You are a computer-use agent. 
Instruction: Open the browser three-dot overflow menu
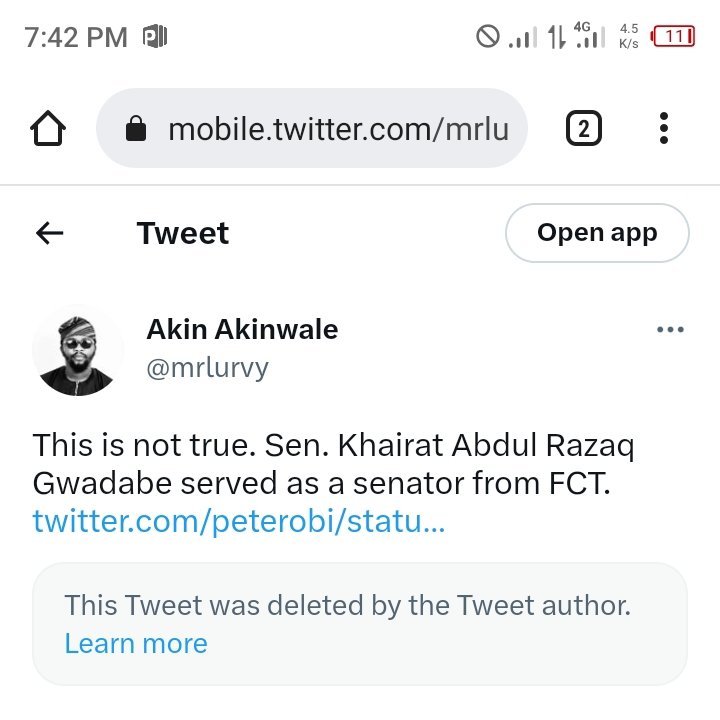664,129
